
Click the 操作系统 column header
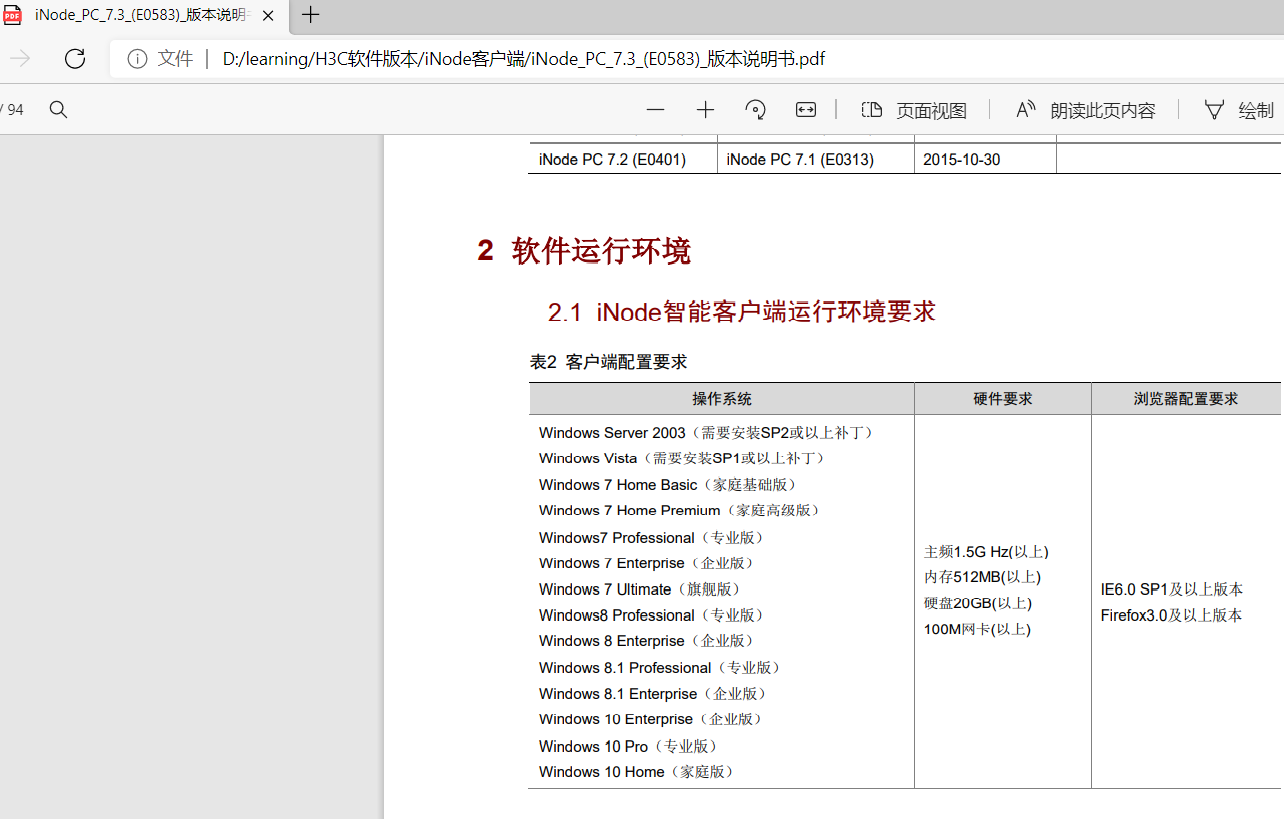[x=721, y=399]
